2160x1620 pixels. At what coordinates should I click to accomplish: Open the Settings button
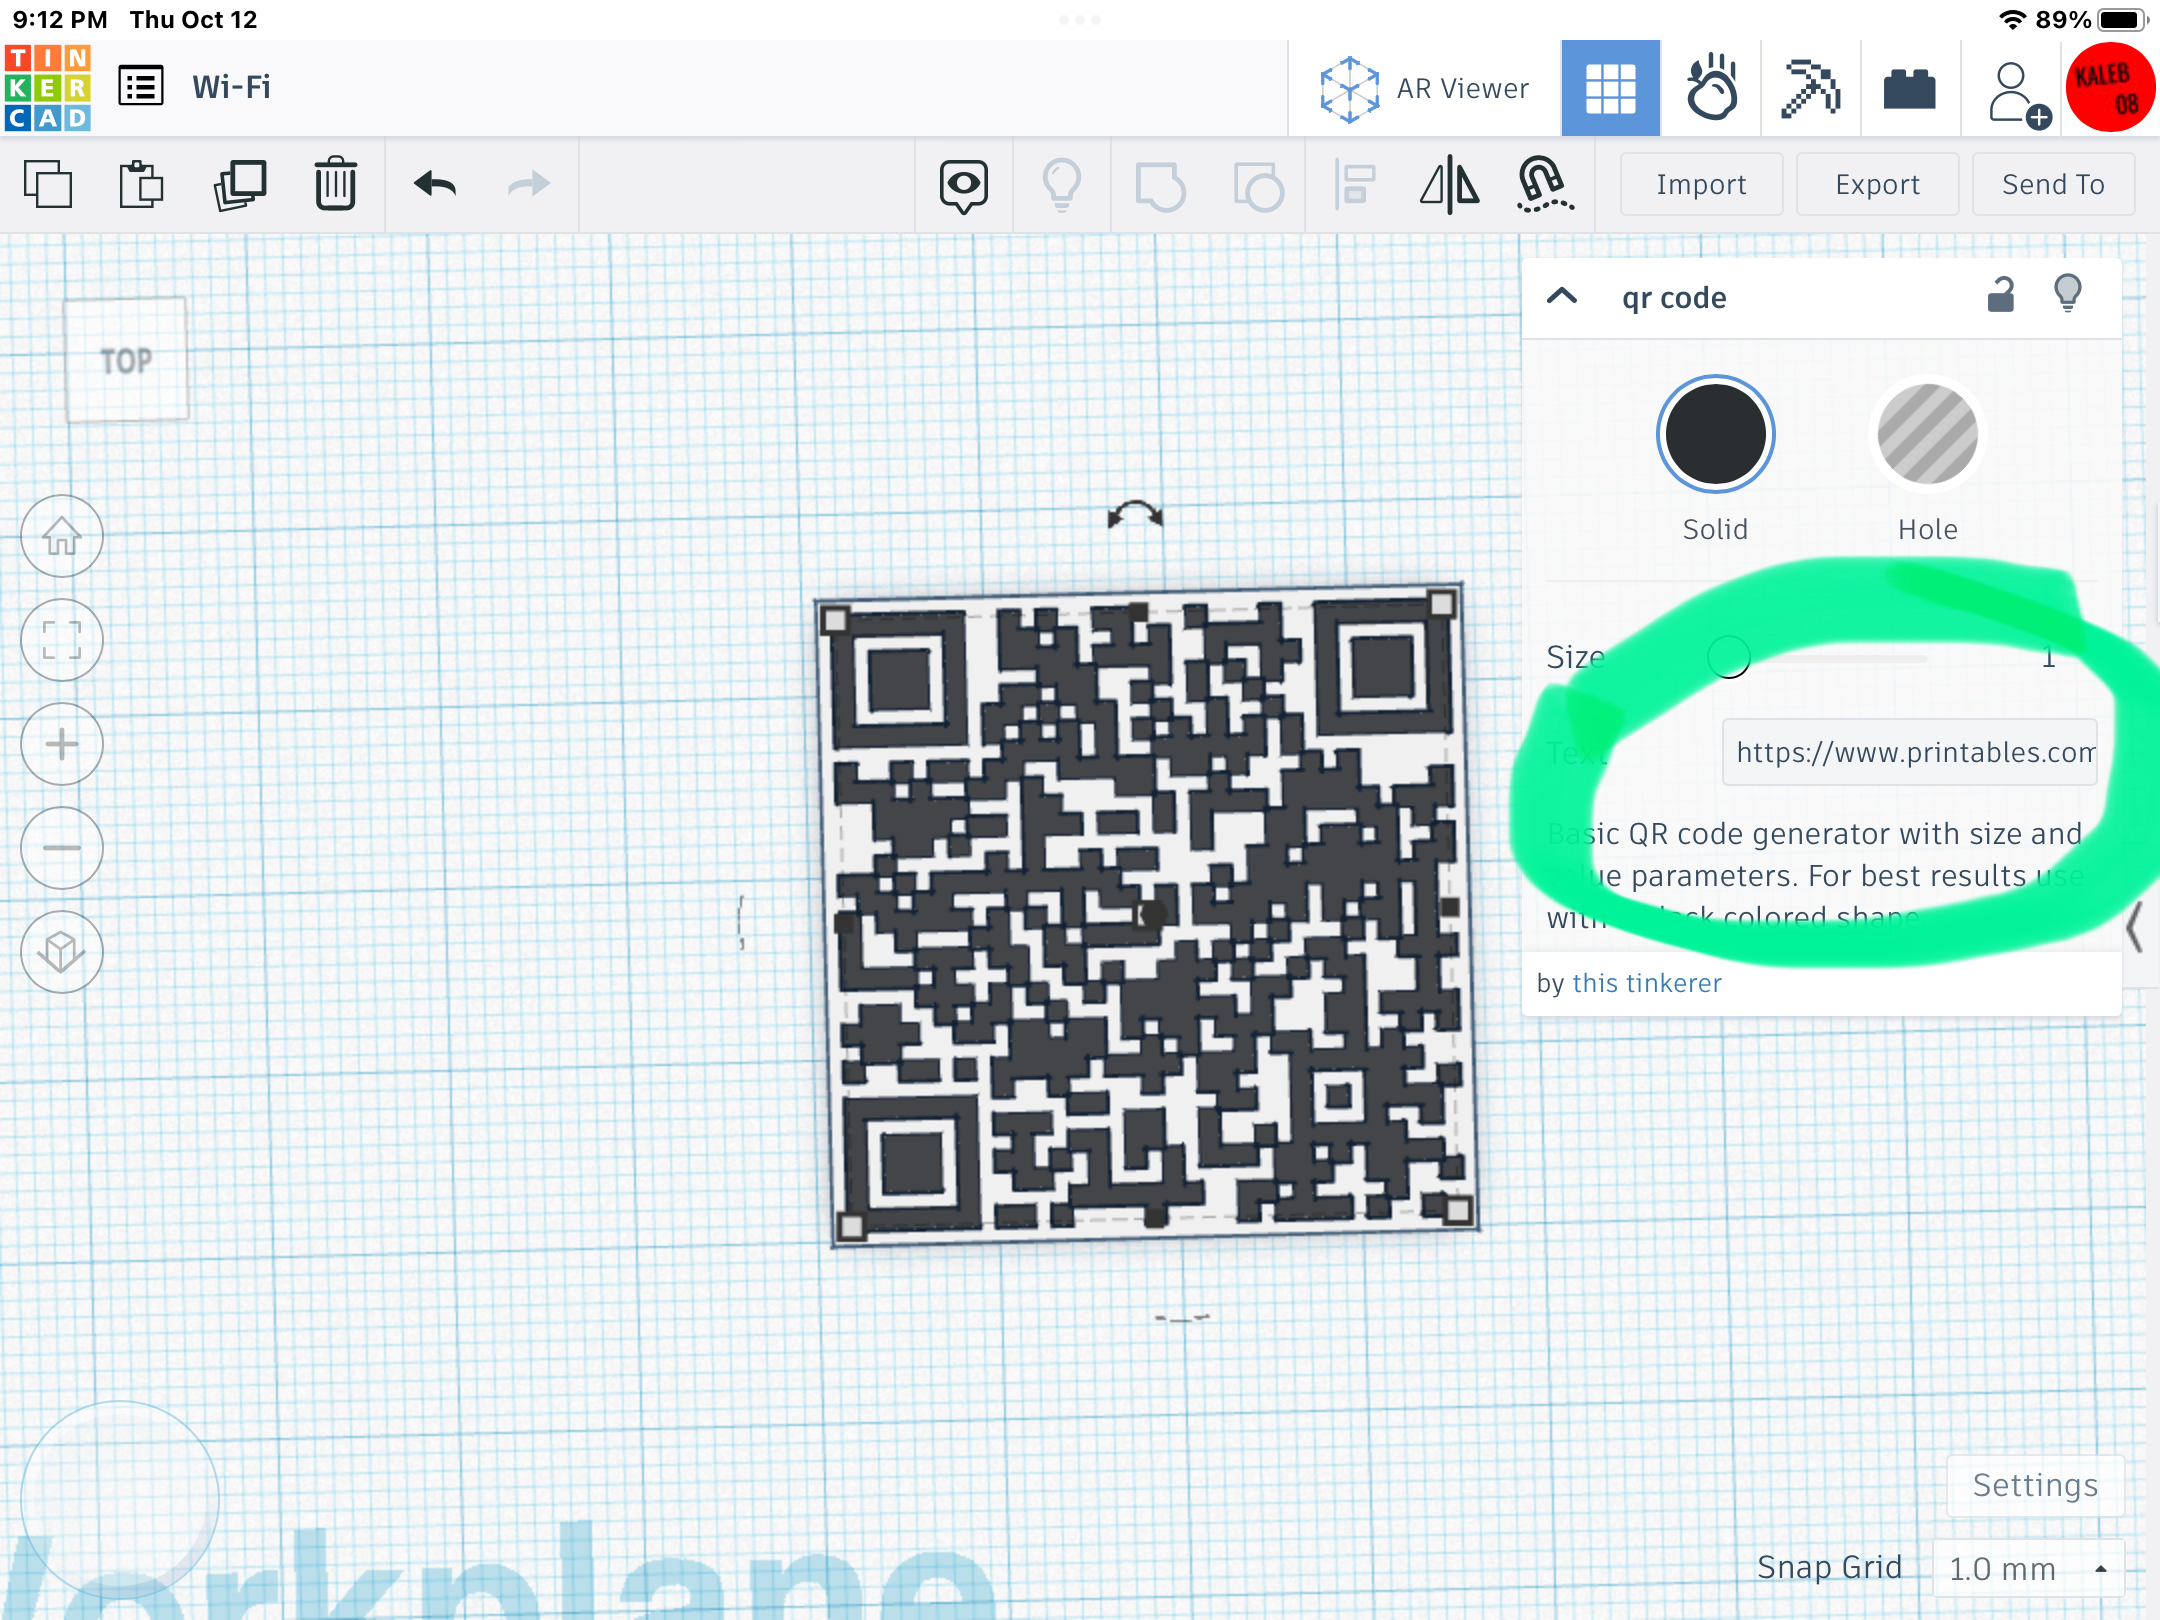2035,1485
